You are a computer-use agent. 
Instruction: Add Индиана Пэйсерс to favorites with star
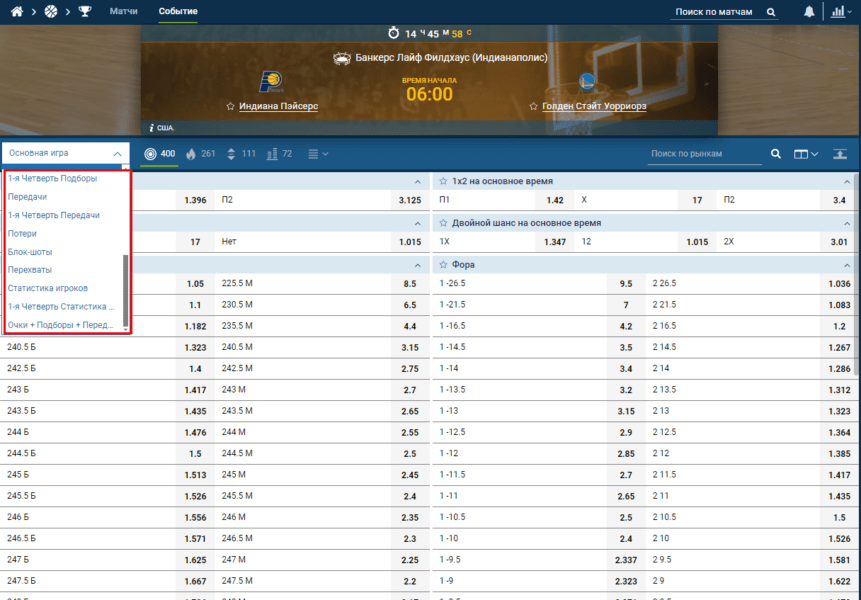[230, 105]
